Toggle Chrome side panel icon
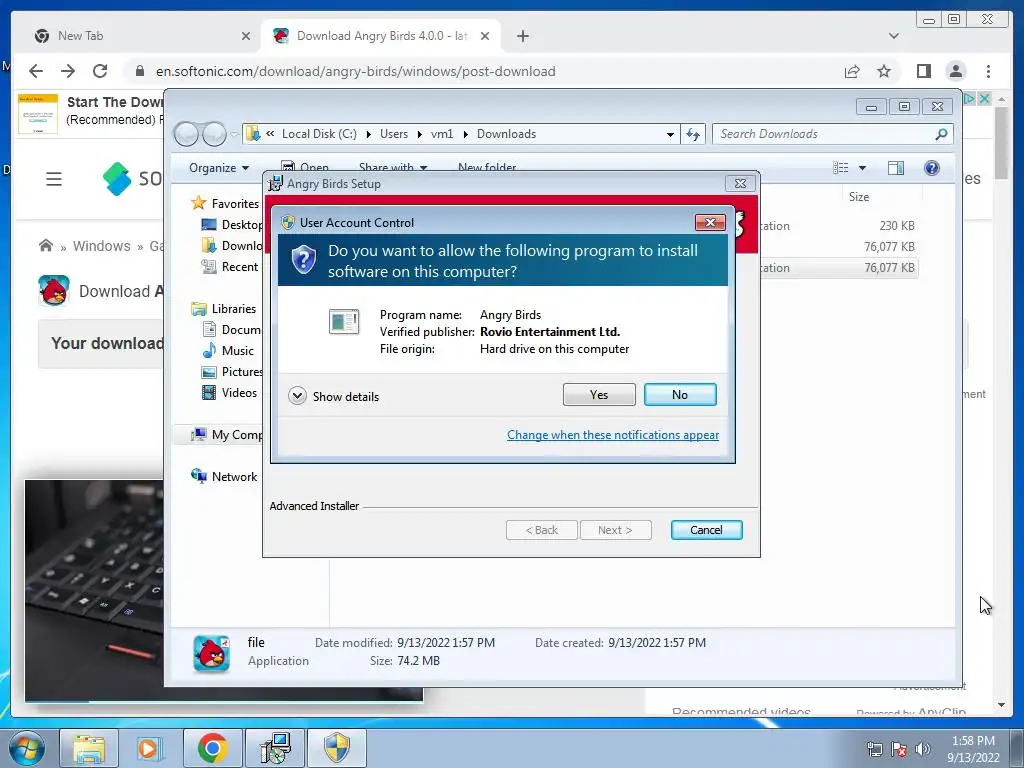Screen dimensions: 1024x768 [x=923, y=71]
